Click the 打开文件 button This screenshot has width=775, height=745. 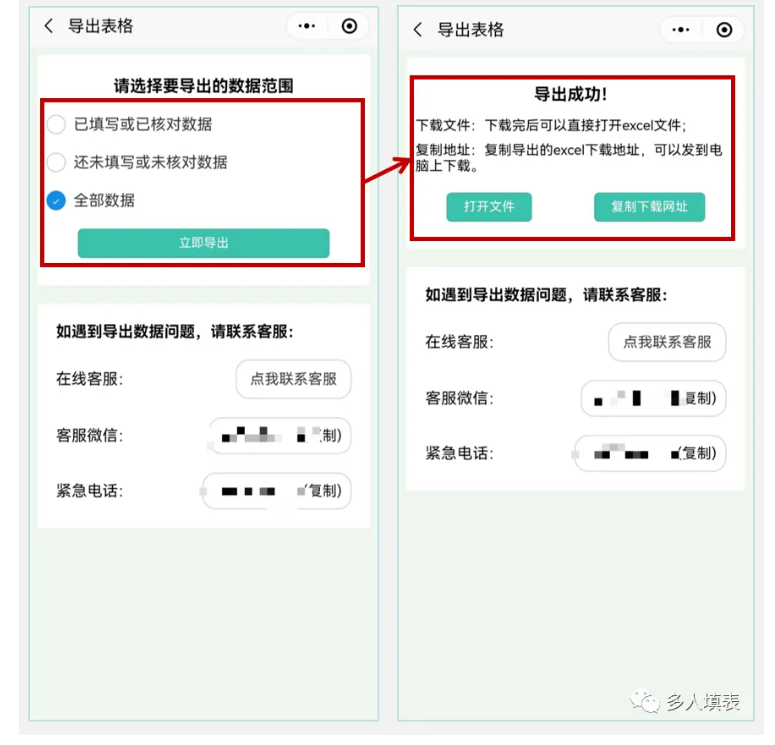click(x=489, y=207)
